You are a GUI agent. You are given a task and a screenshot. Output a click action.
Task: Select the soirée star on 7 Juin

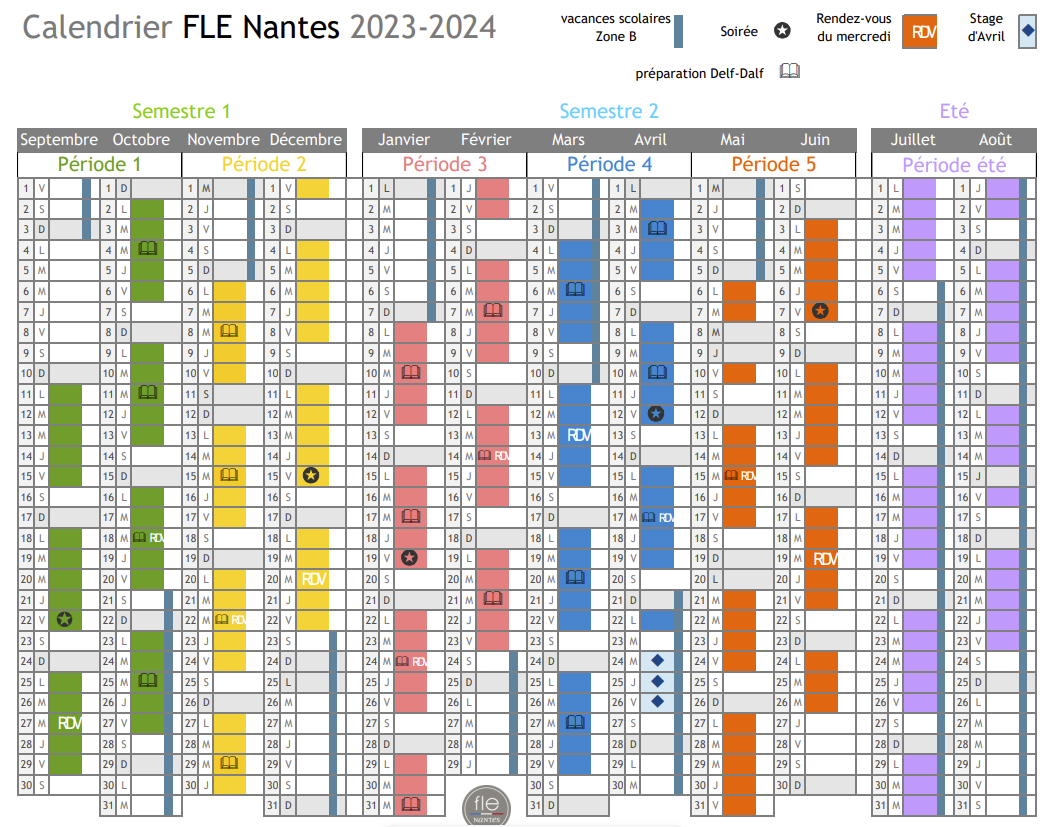click(x=820, y=310)
